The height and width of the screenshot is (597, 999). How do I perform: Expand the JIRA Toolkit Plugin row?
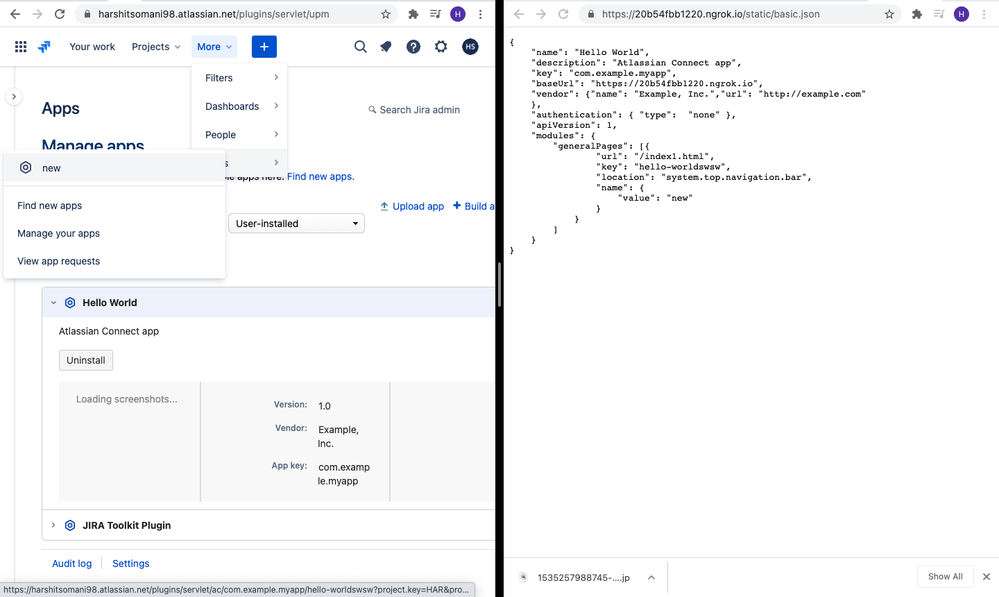click(54, 526)
